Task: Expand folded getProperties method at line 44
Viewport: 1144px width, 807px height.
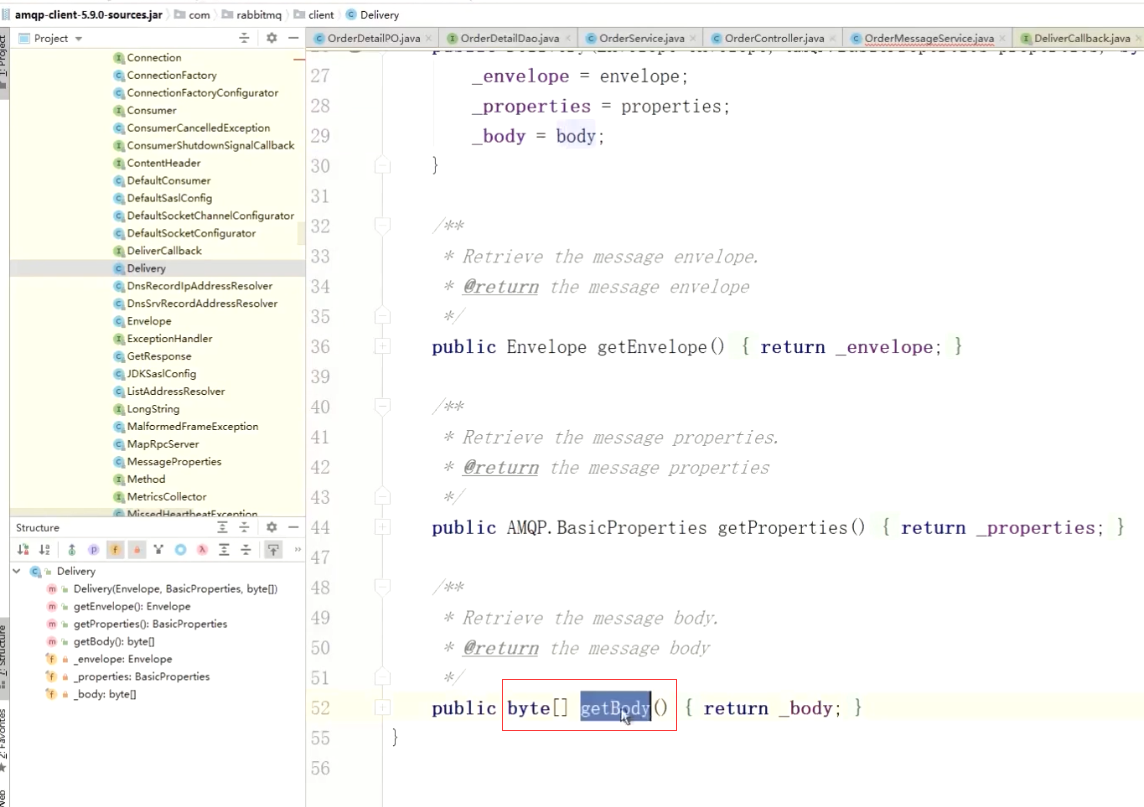Action: [382, 527]
